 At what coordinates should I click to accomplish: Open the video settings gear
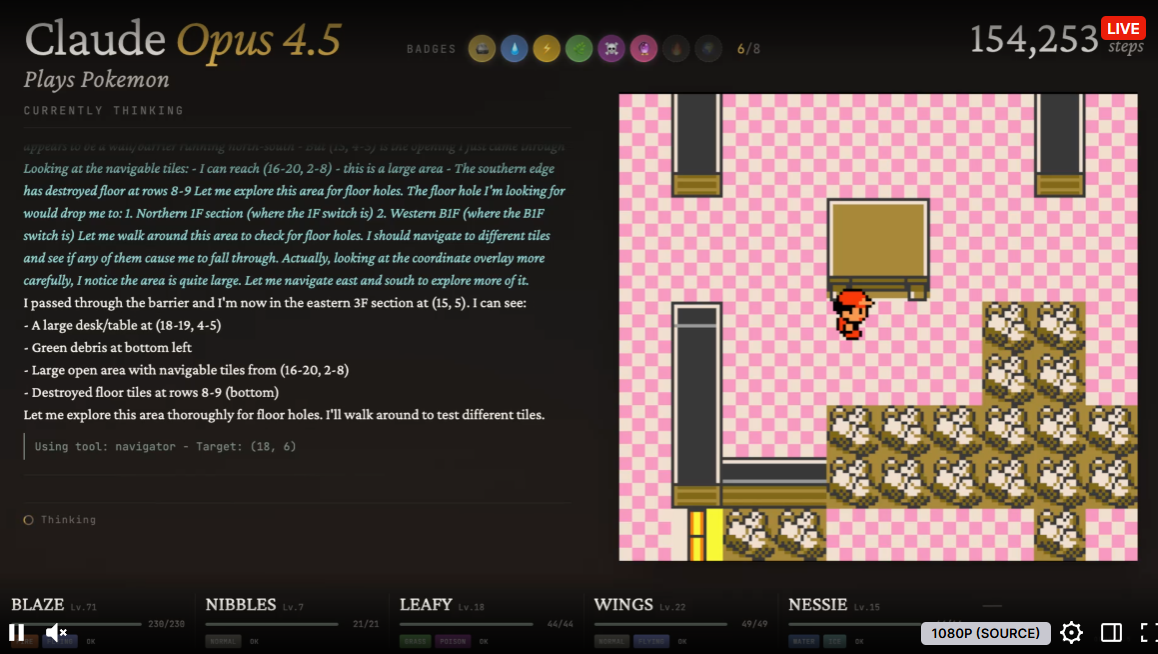click(1071, 633)
